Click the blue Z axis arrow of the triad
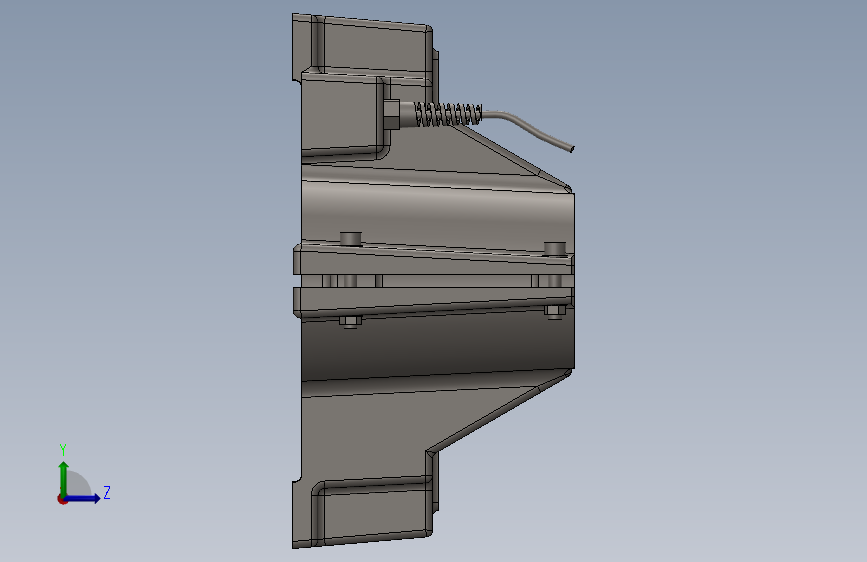The height and width of the screenshot is (562, 867). [x=83, y=498]
